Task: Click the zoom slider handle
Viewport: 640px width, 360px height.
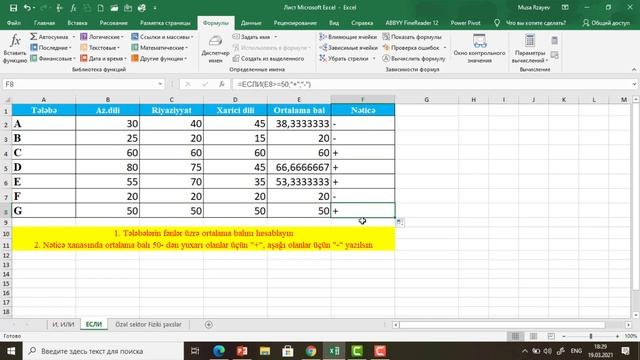Action: [591, 336]
